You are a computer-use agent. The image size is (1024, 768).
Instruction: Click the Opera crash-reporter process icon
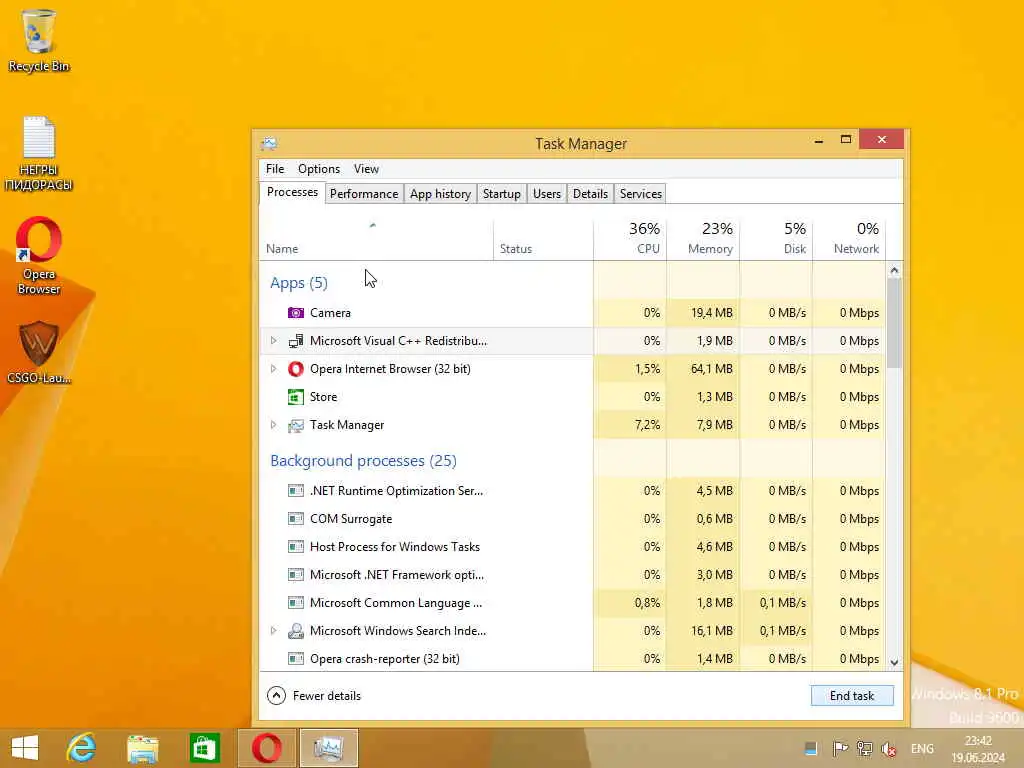(296, 658)
